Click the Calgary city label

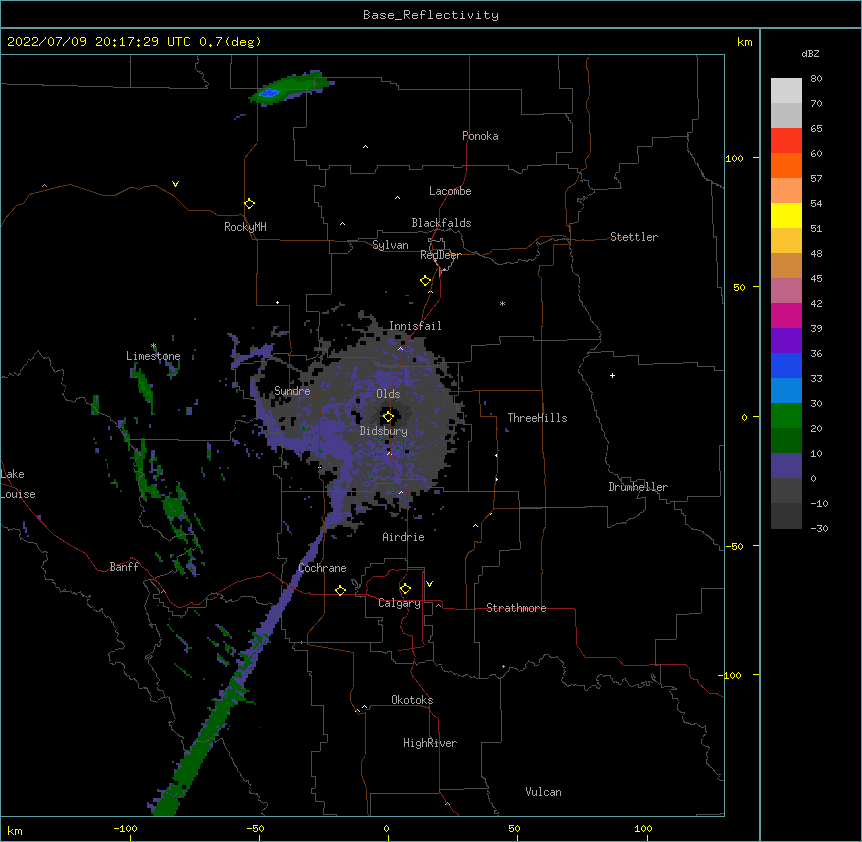[x=400, y=603]
